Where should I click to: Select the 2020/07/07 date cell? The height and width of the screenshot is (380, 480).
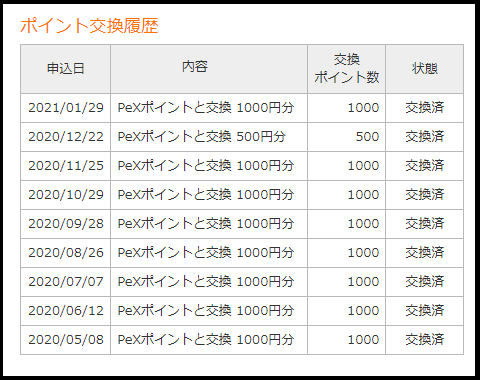click(x=65, y=282)
